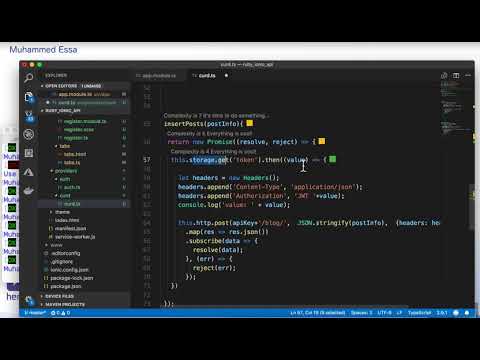The height and width of the screenshot is (360, 480).
Task: Open the Explorer view icon
Action: tap(29, 97)
